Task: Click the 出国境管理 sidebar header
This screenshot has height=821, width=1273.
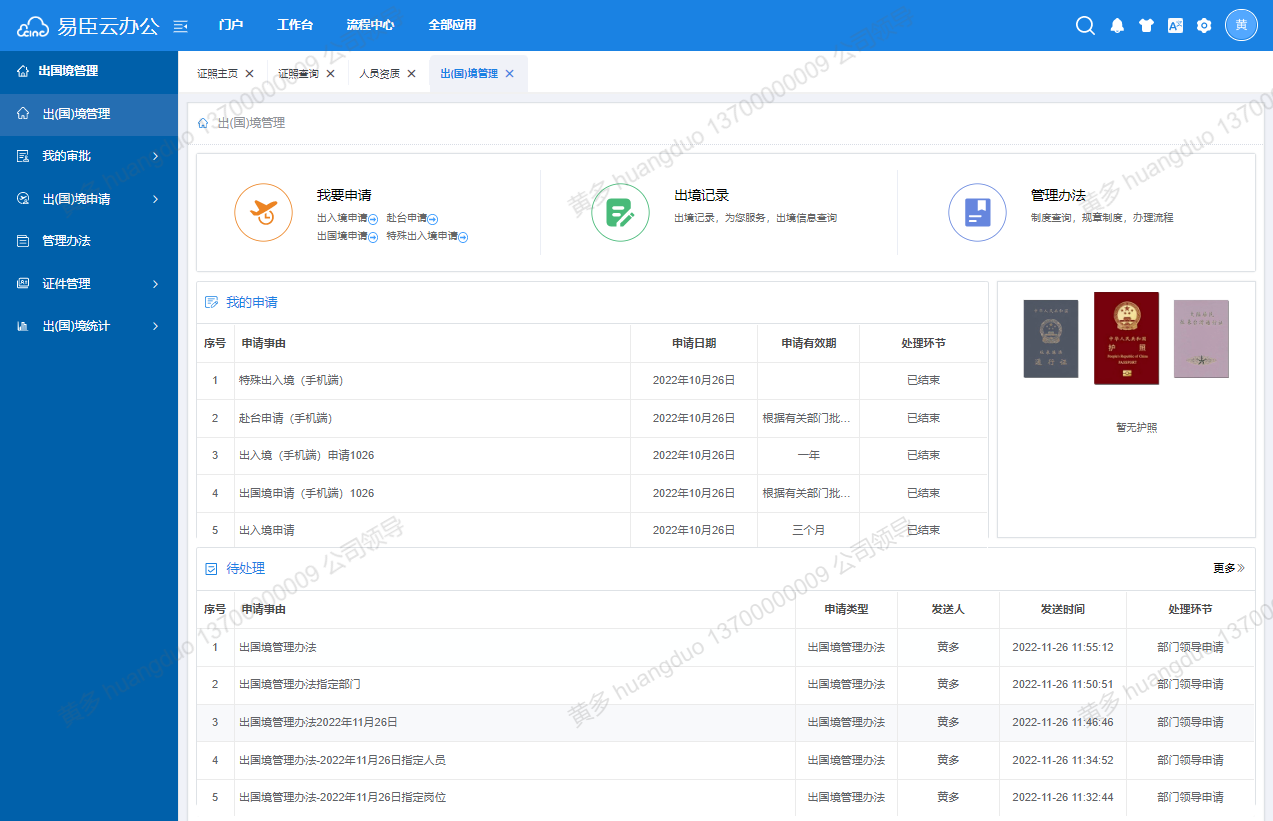Action: pos(68,71)
